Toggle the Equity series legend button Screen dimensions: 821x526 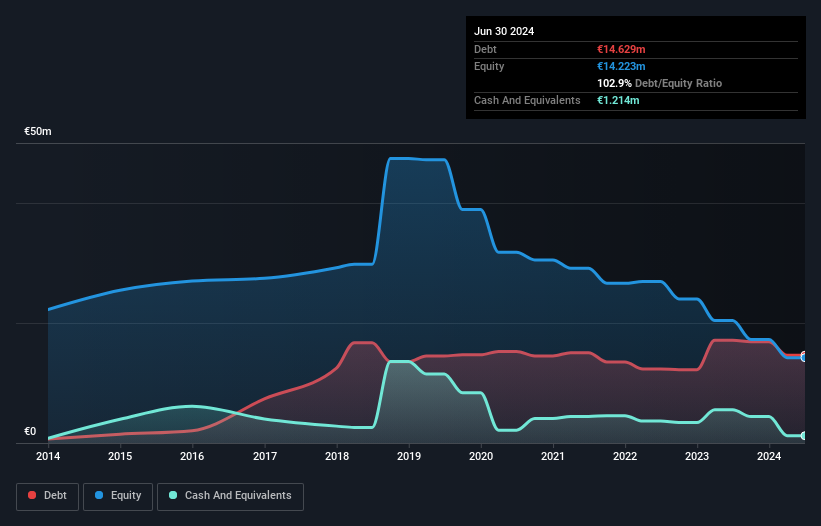(118, 496)
